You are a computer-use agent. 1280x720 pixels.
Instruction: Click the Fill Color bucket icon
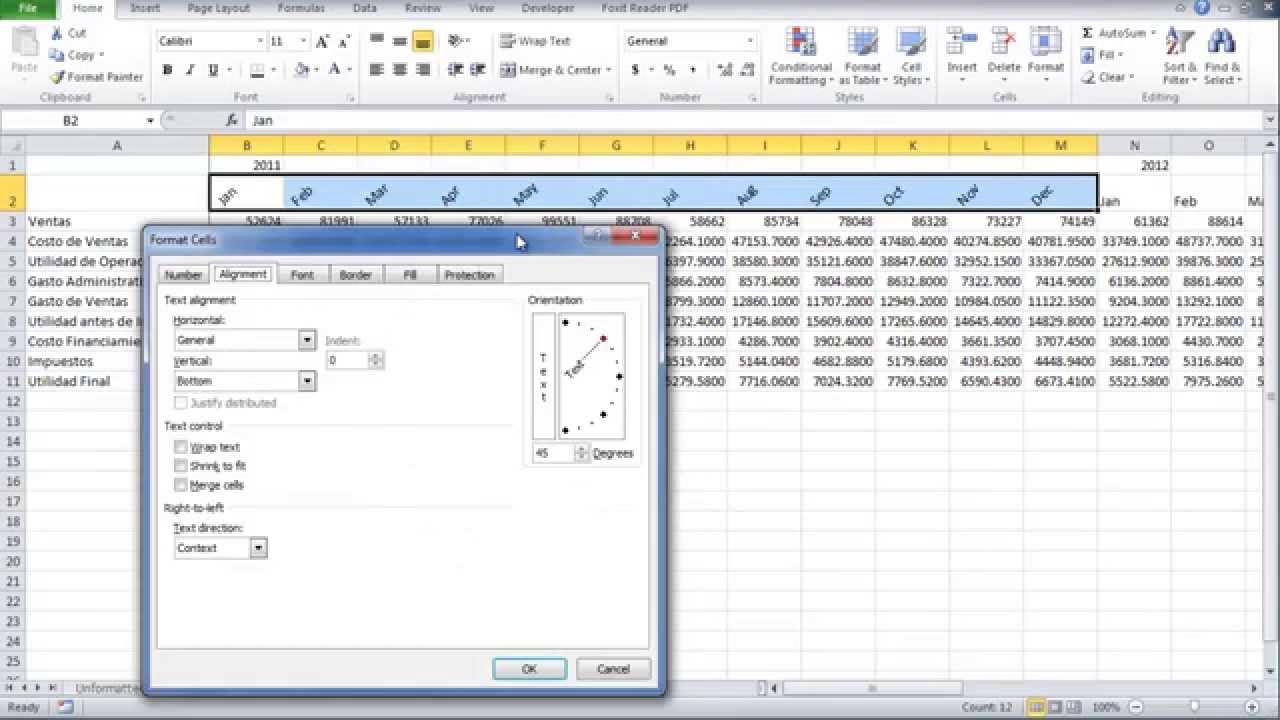click(x=302, y=70)
